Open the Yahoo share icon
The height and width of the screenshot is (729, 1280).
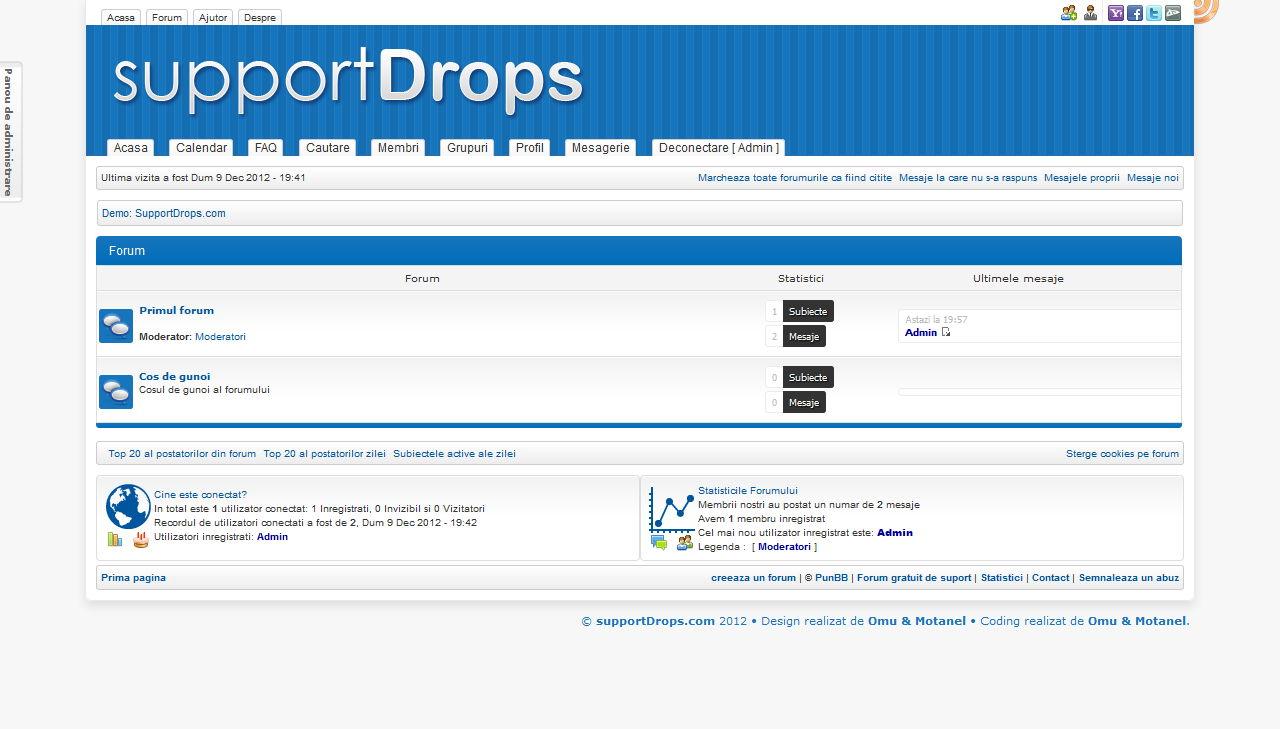click(1116, 13)
